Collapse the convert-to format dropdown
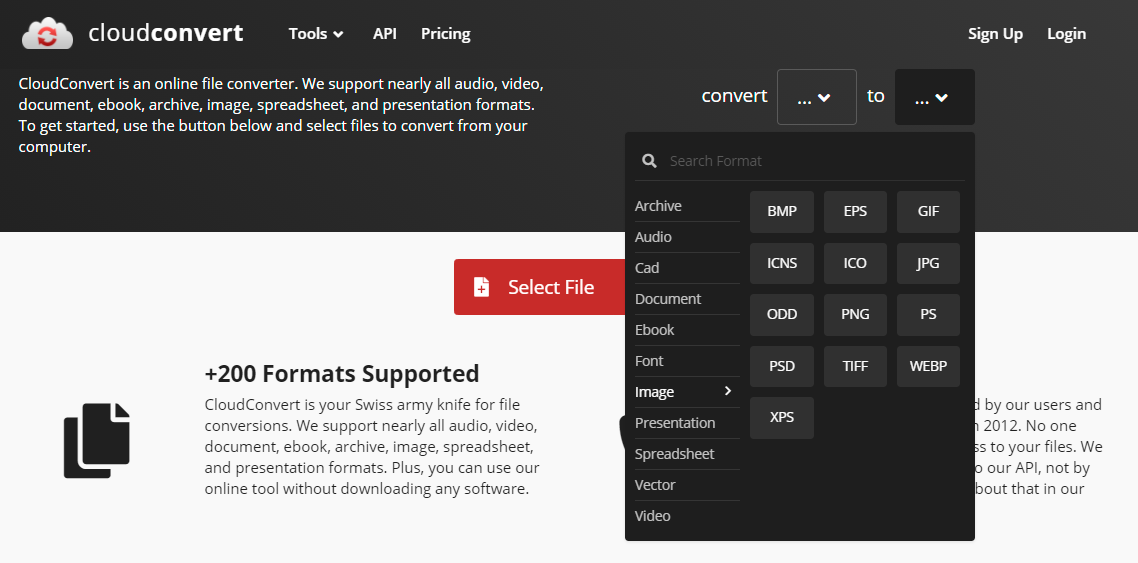 (934, 97)
